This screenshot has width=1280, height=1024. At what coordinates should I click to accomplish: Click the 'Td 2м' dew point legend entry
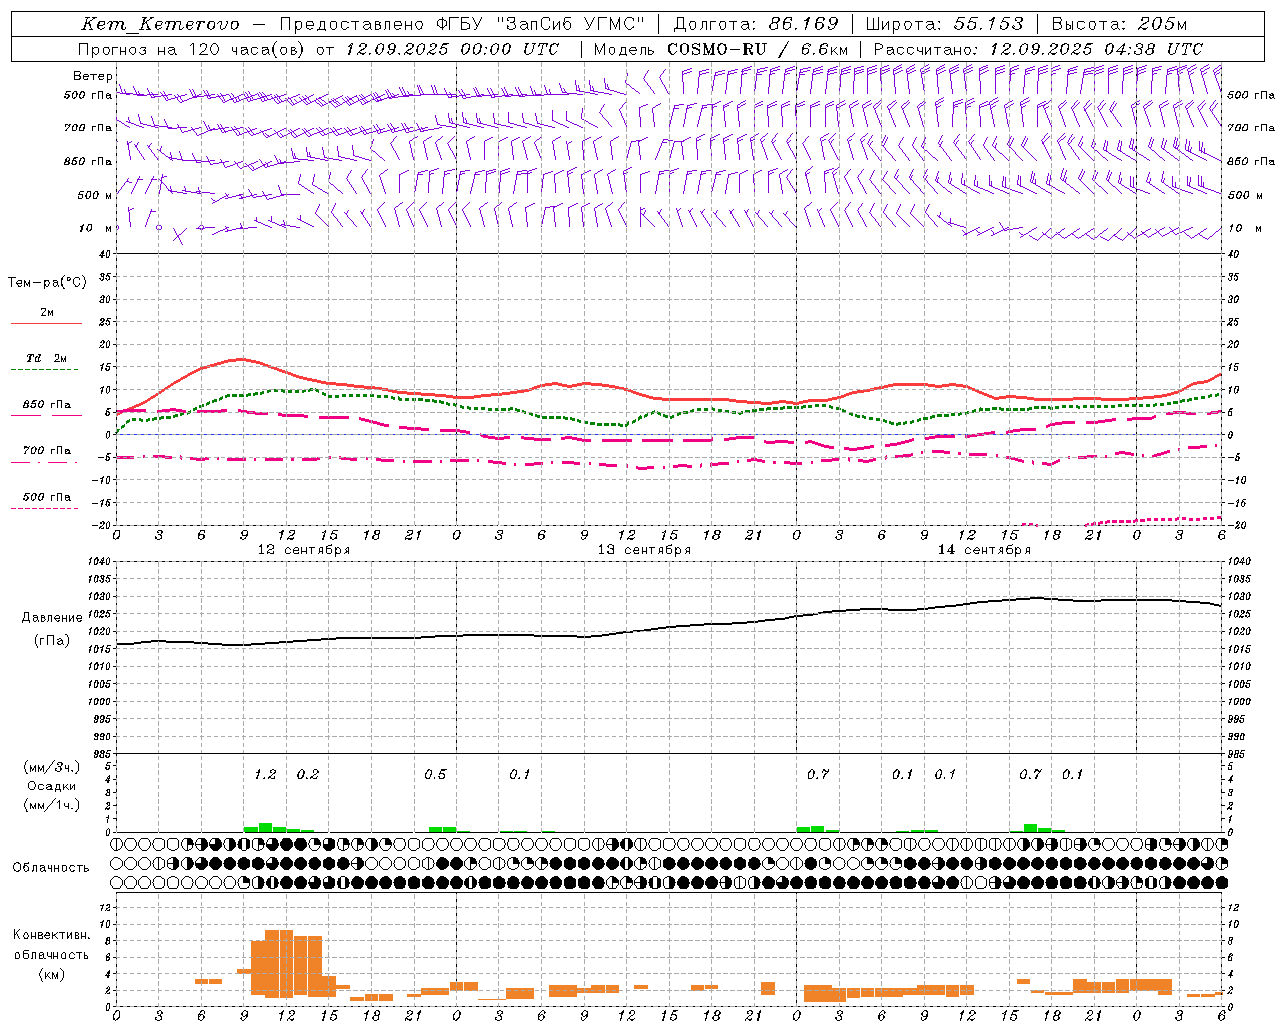[x=46, y=358]
